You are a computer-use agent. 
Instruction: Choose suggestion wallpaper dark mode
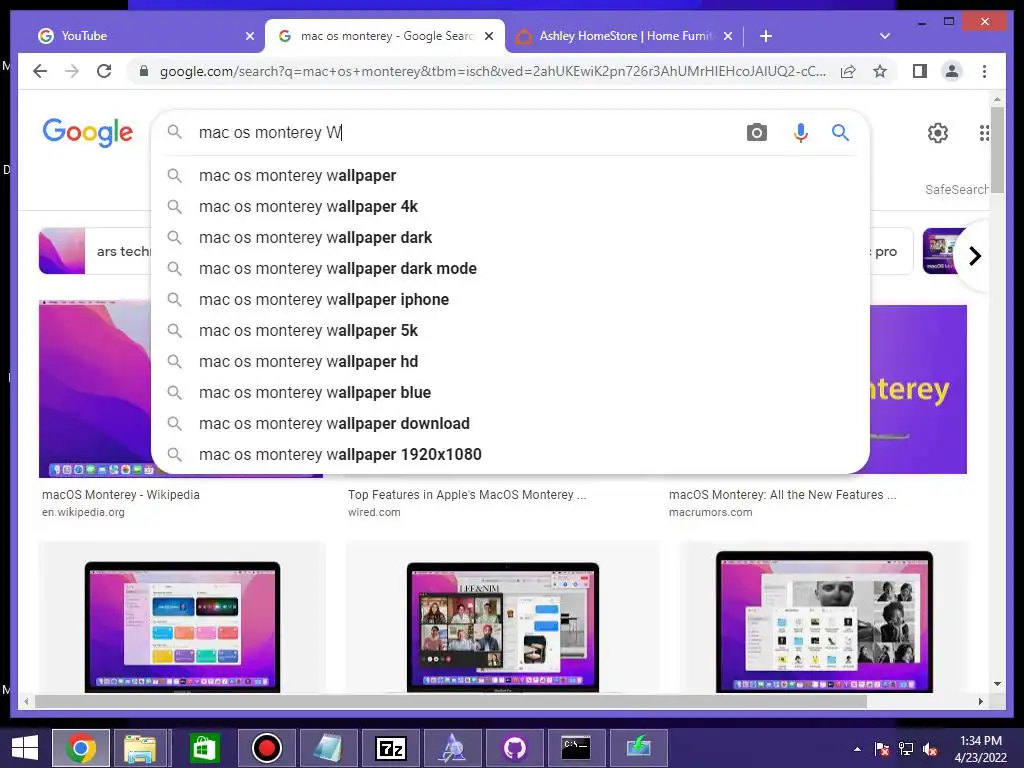click(510, 268)
